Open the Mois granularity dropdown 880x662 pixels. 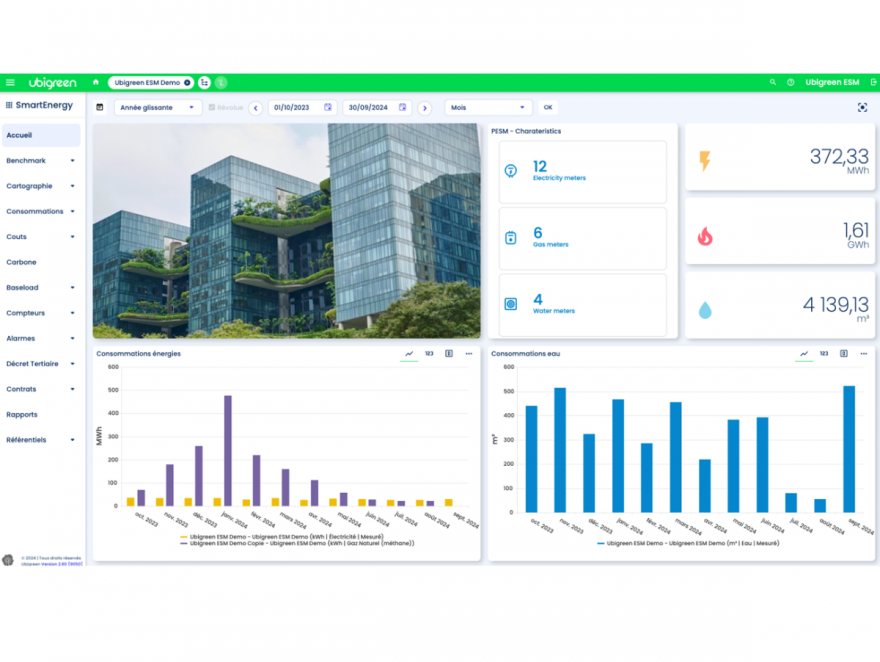coord(488,108)
